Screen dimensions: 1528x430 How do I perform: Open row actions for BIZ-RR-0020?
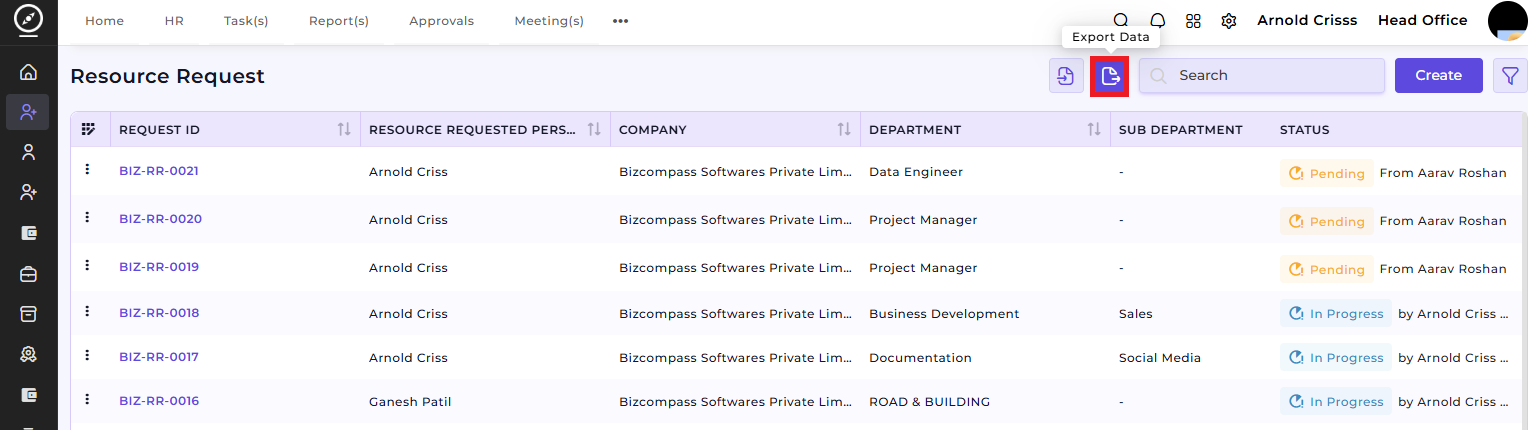coord(88,217)
